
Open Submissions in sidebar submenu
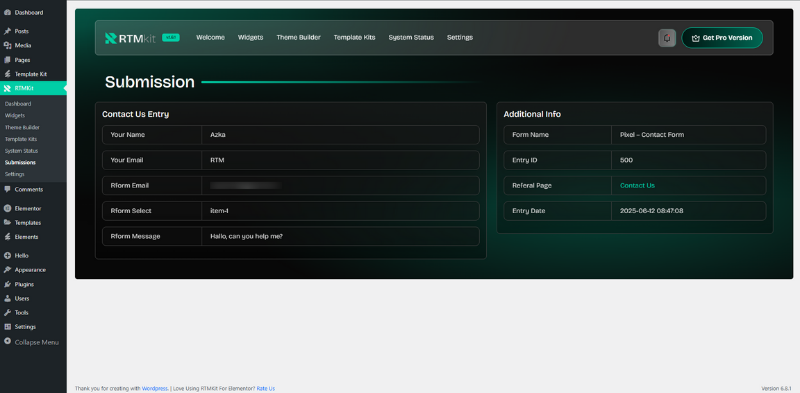20,162
